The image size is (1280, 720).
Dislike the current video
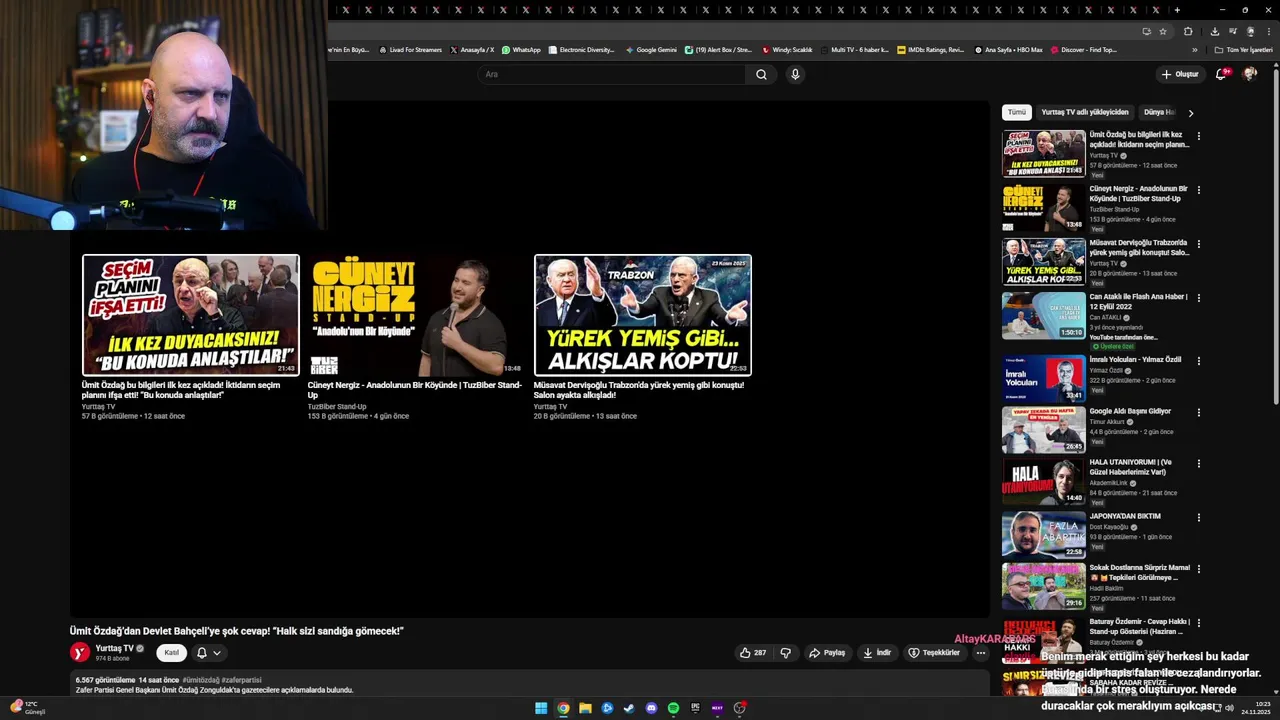pos(786,653)
